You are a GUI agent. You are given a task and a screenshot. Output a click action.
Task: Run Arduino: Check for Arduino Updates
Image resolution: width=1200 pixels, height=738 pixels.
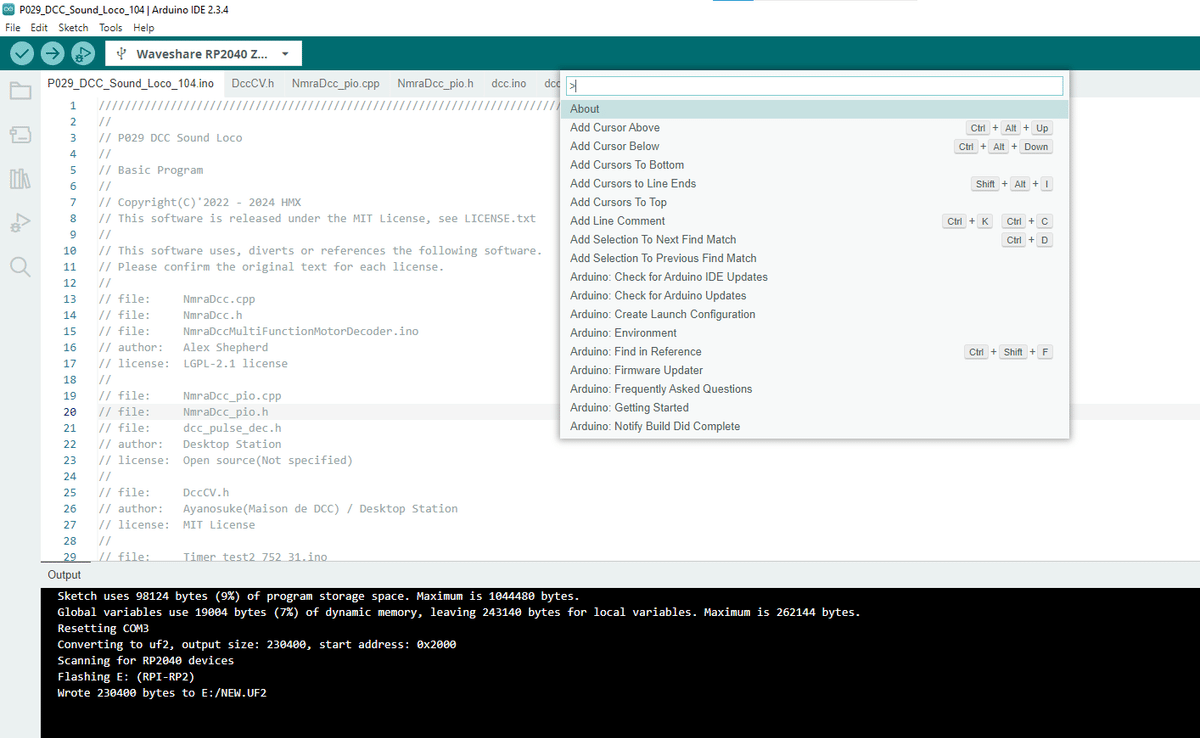[814, 296]
